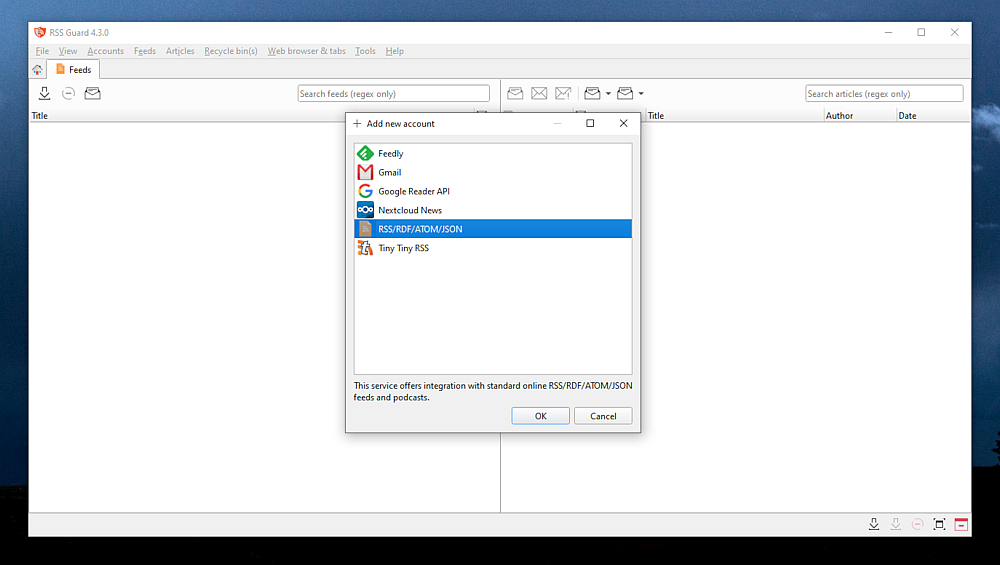
Task: Sort articles by the Title column header
Action: (x=656, y=115)
